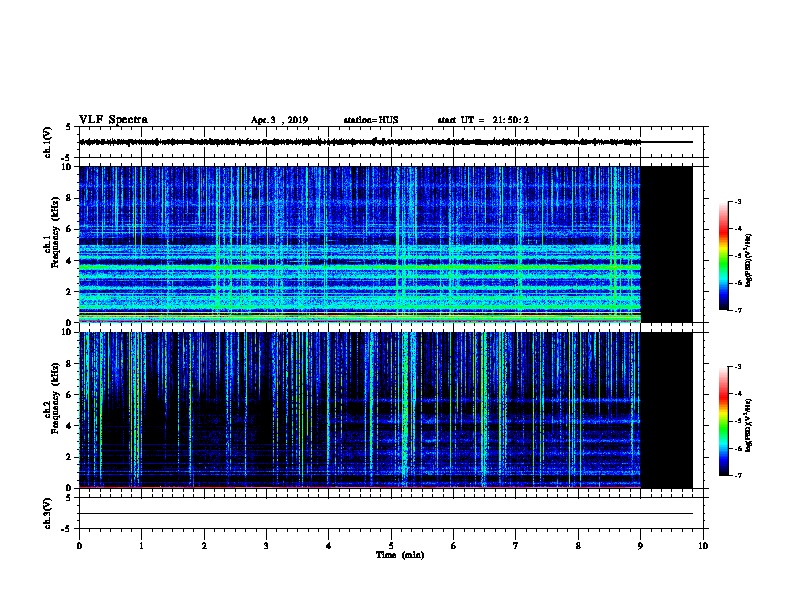Click the "station=HUS" header label
The image size is (792, 612).
371,120
